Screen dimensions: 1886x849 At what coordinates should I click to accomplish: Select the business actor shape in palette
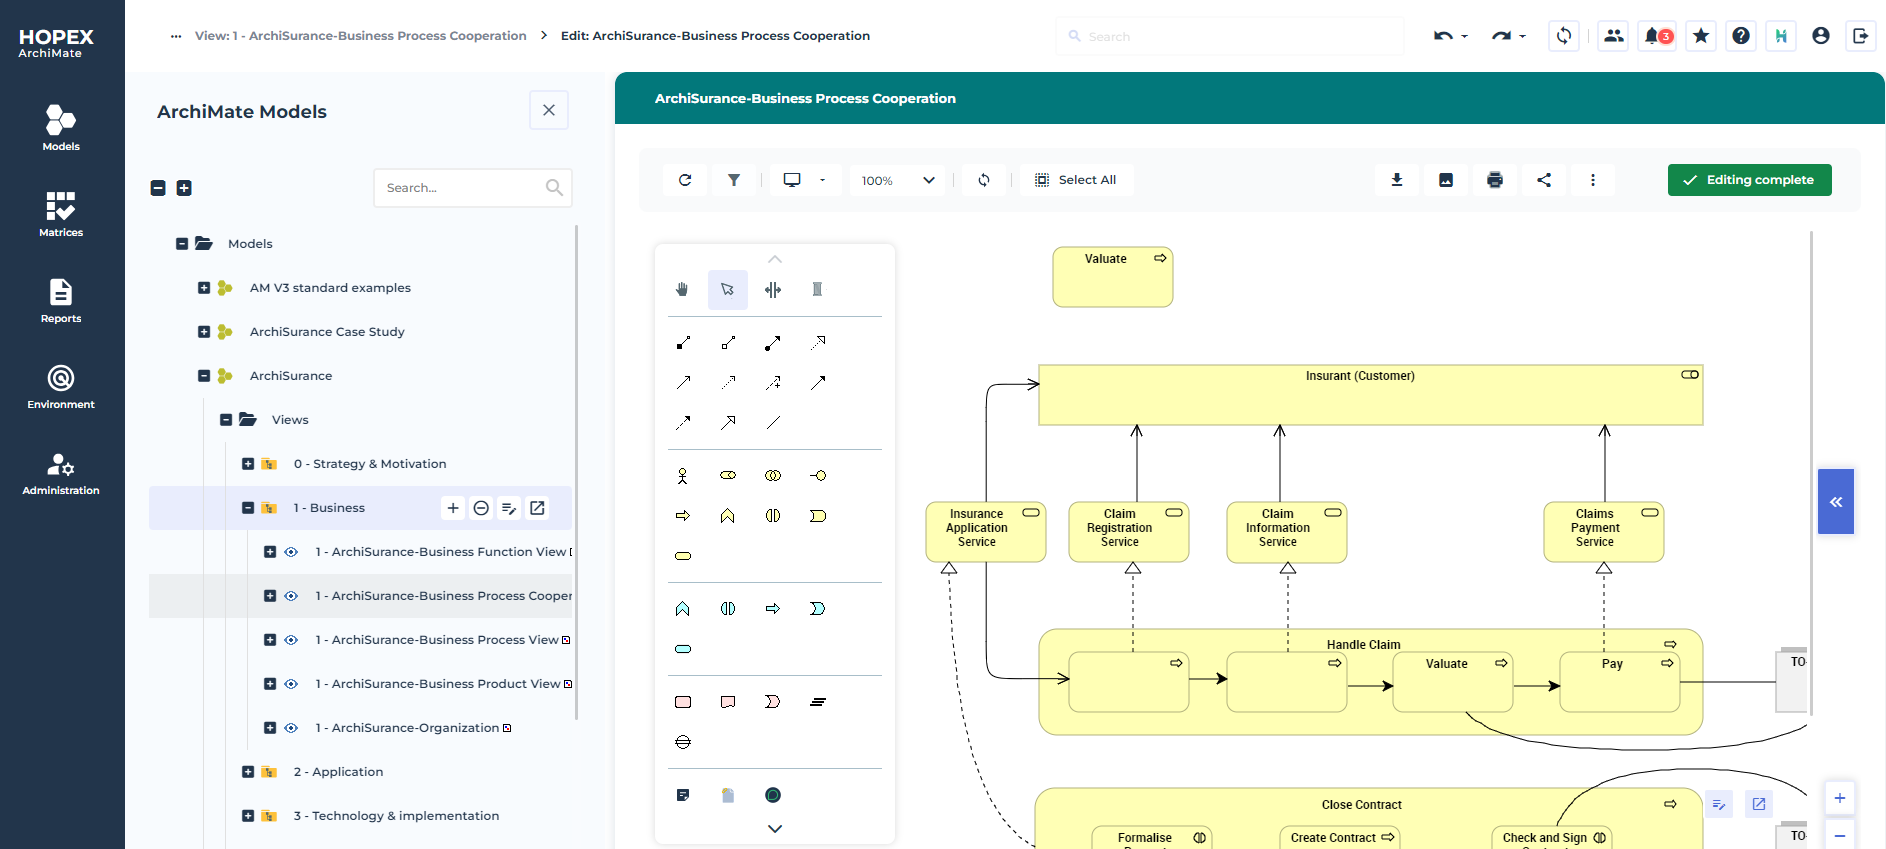pos(682,476)
